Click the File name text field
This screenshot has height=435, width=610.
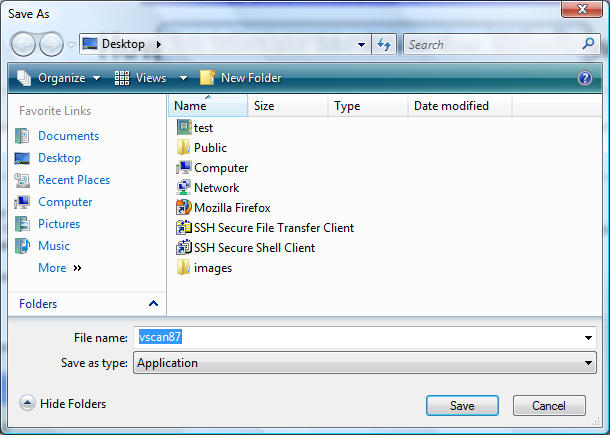point(360,338)
